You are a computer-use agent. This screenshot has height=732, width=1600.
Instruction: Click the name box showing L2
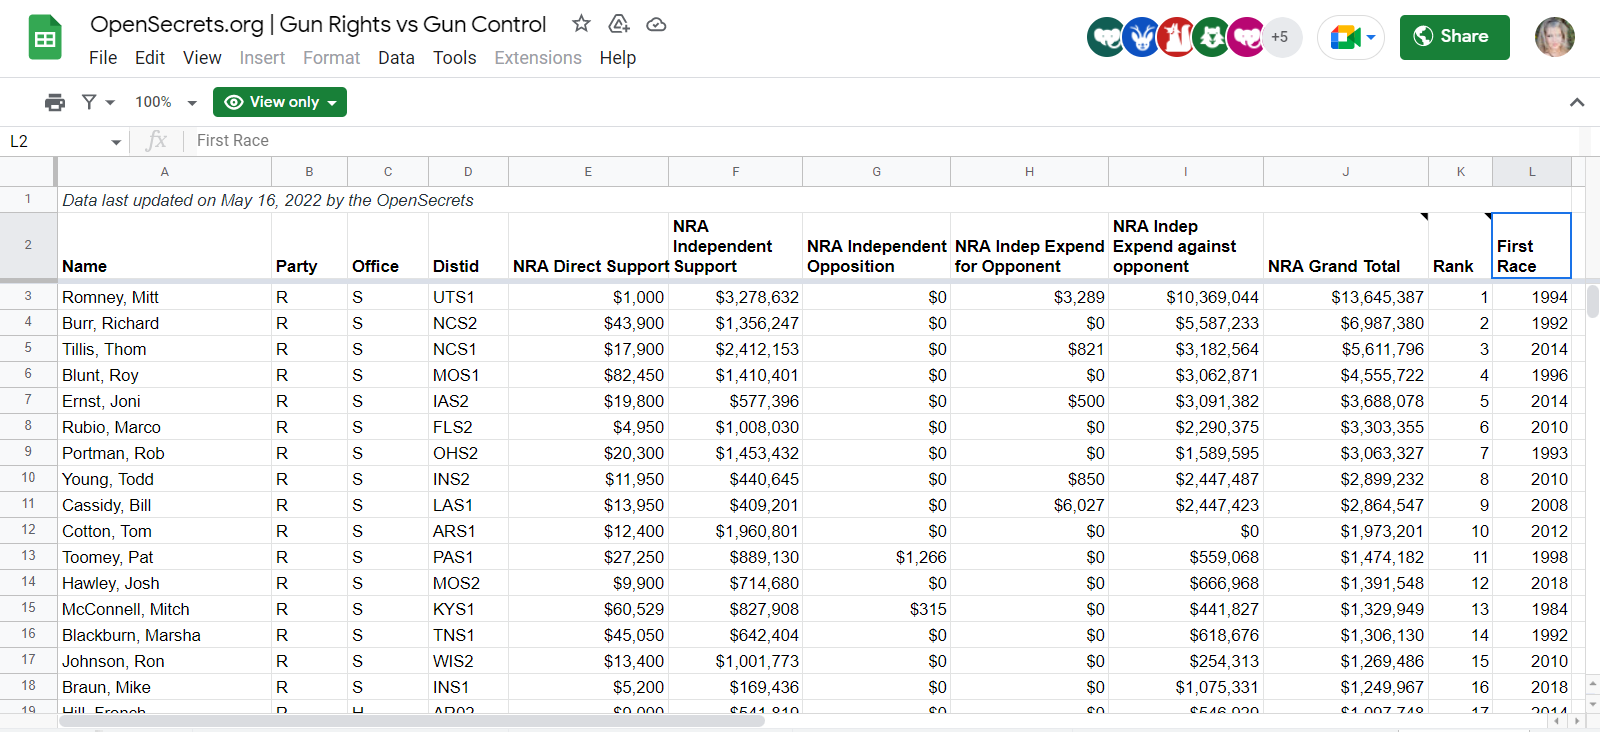click(x=56, y=141)
